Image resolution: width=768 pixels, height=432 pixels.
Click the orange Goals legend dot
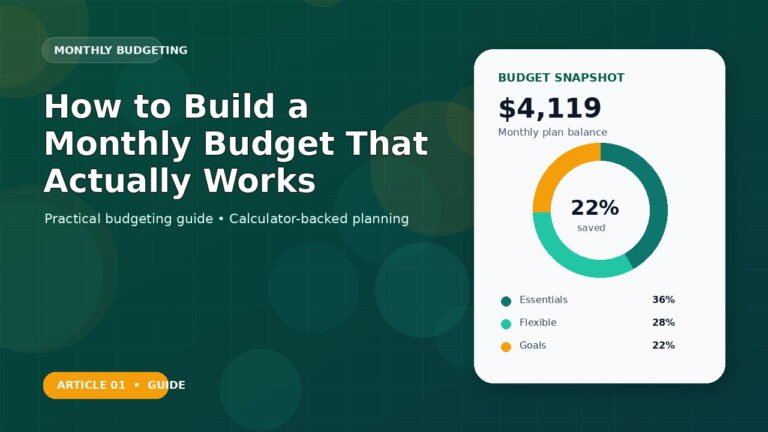(x=506, y=347)
